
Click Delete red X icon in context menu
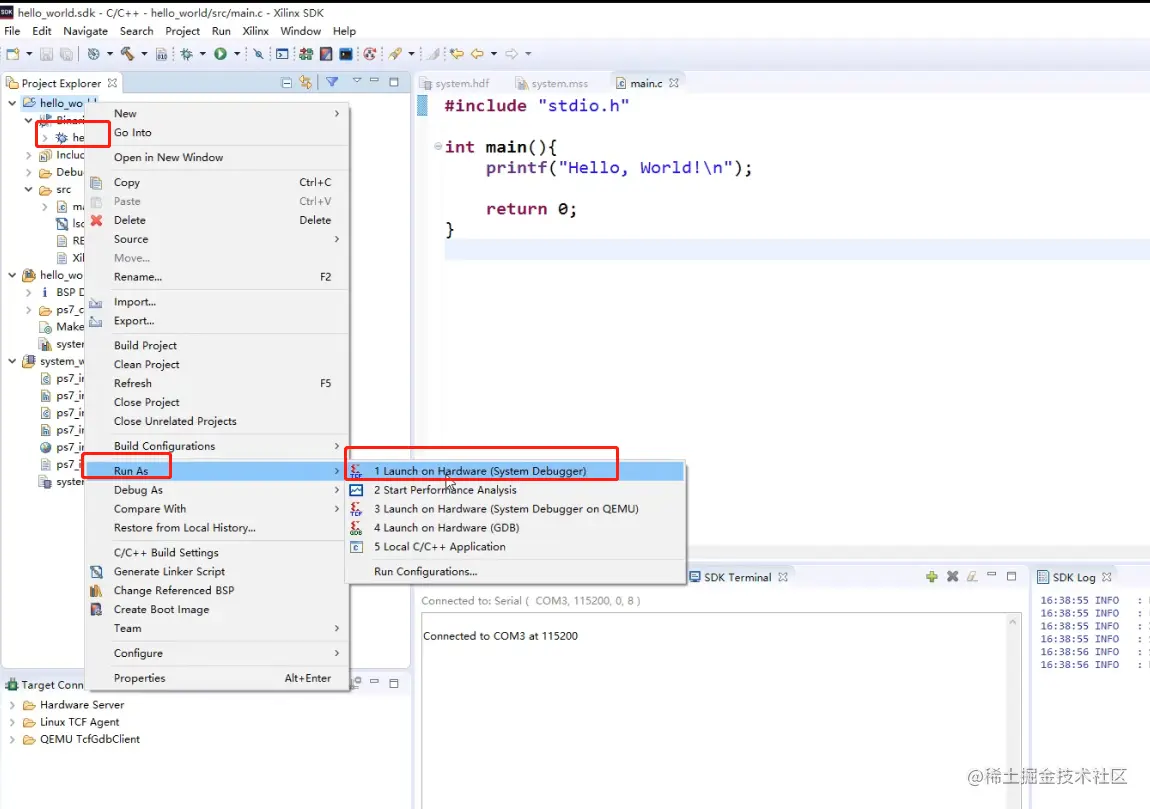tap(96, 220)
